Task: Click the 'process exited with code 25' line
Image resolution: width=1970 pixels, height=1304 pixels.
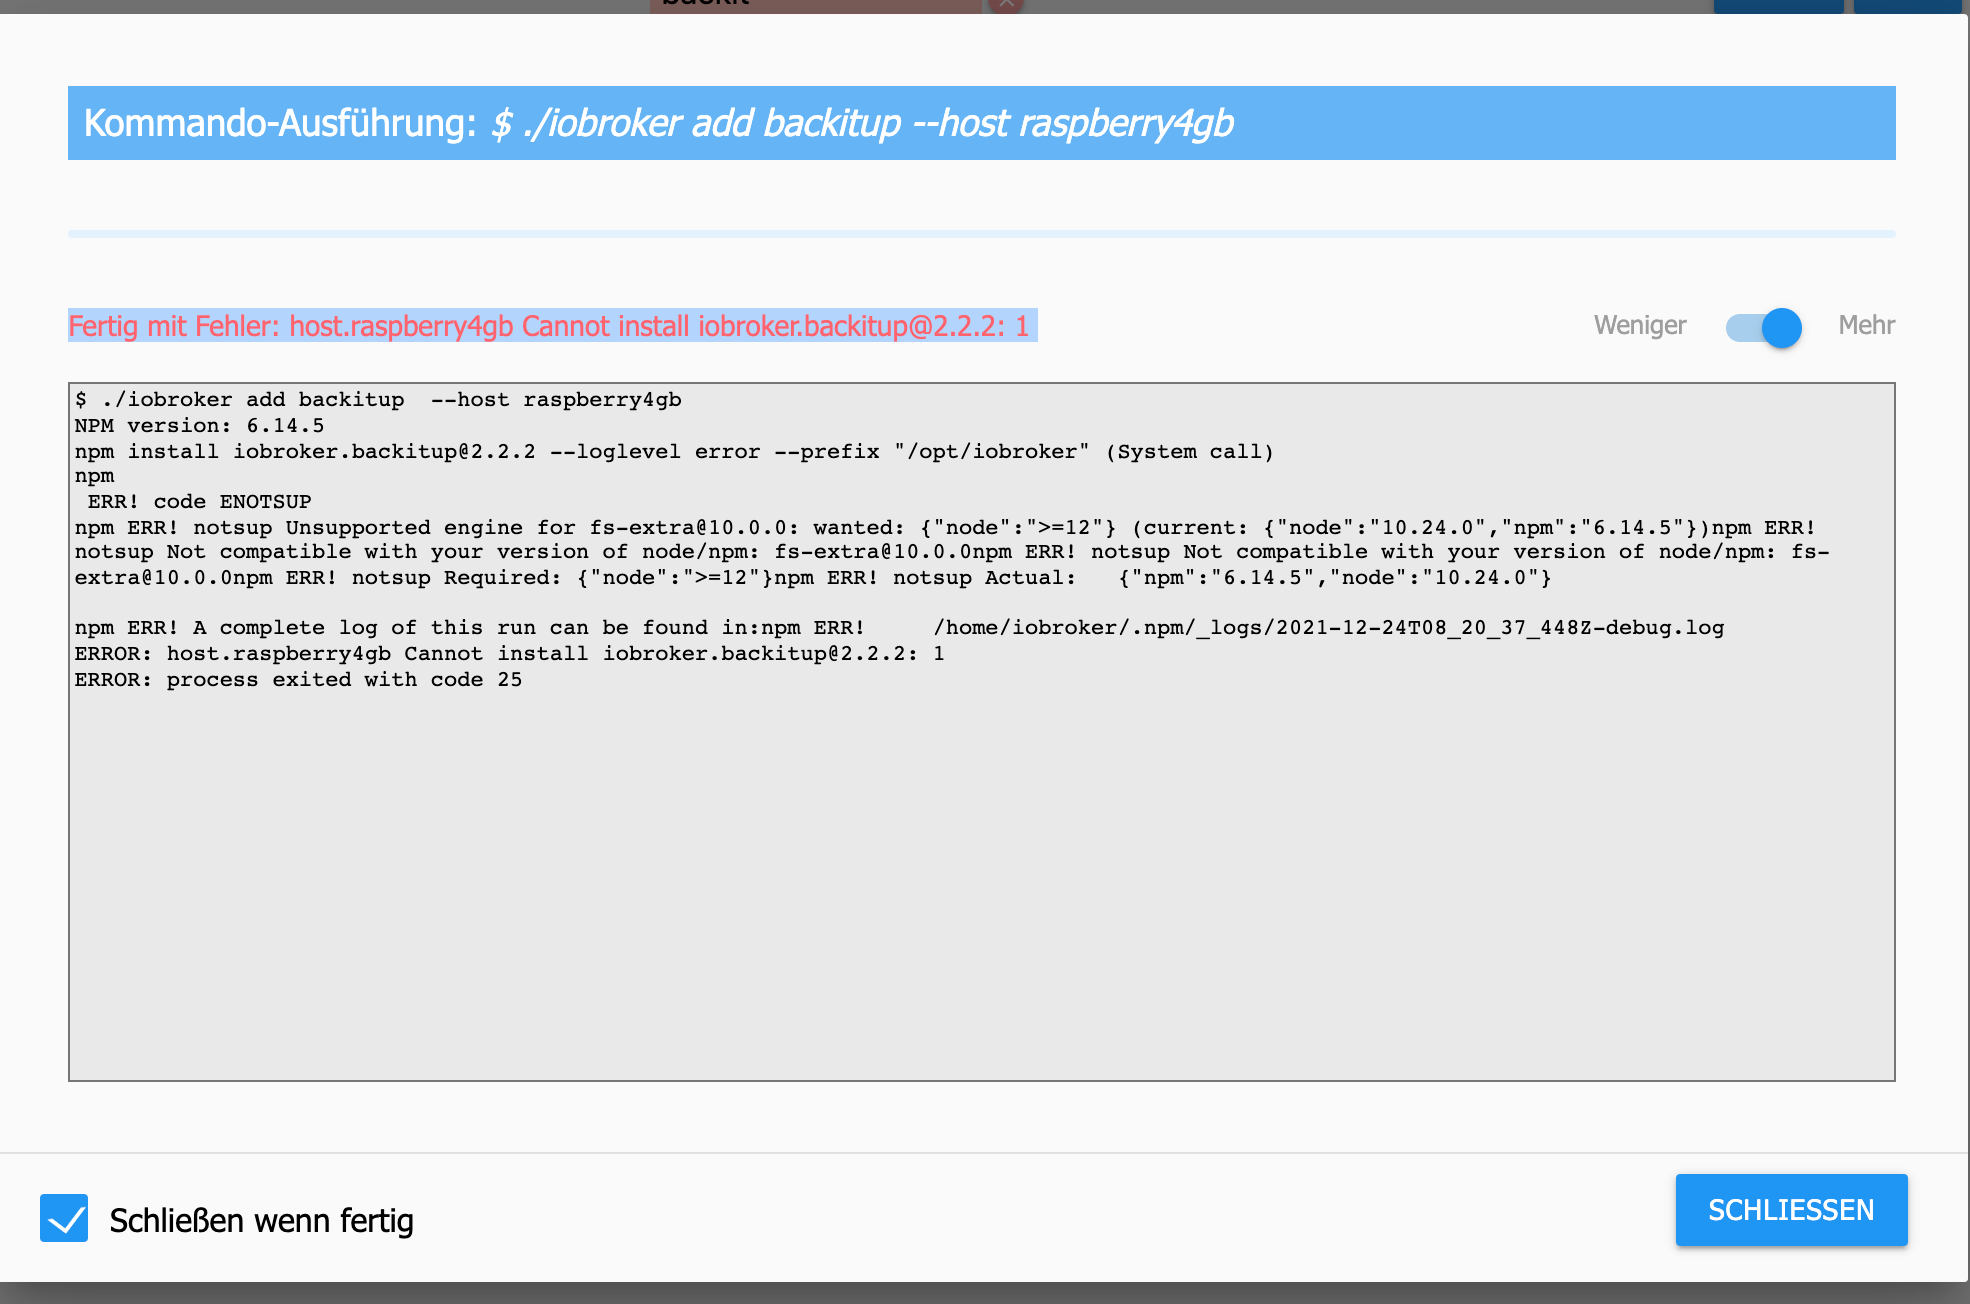Action: tap(300, 680)
